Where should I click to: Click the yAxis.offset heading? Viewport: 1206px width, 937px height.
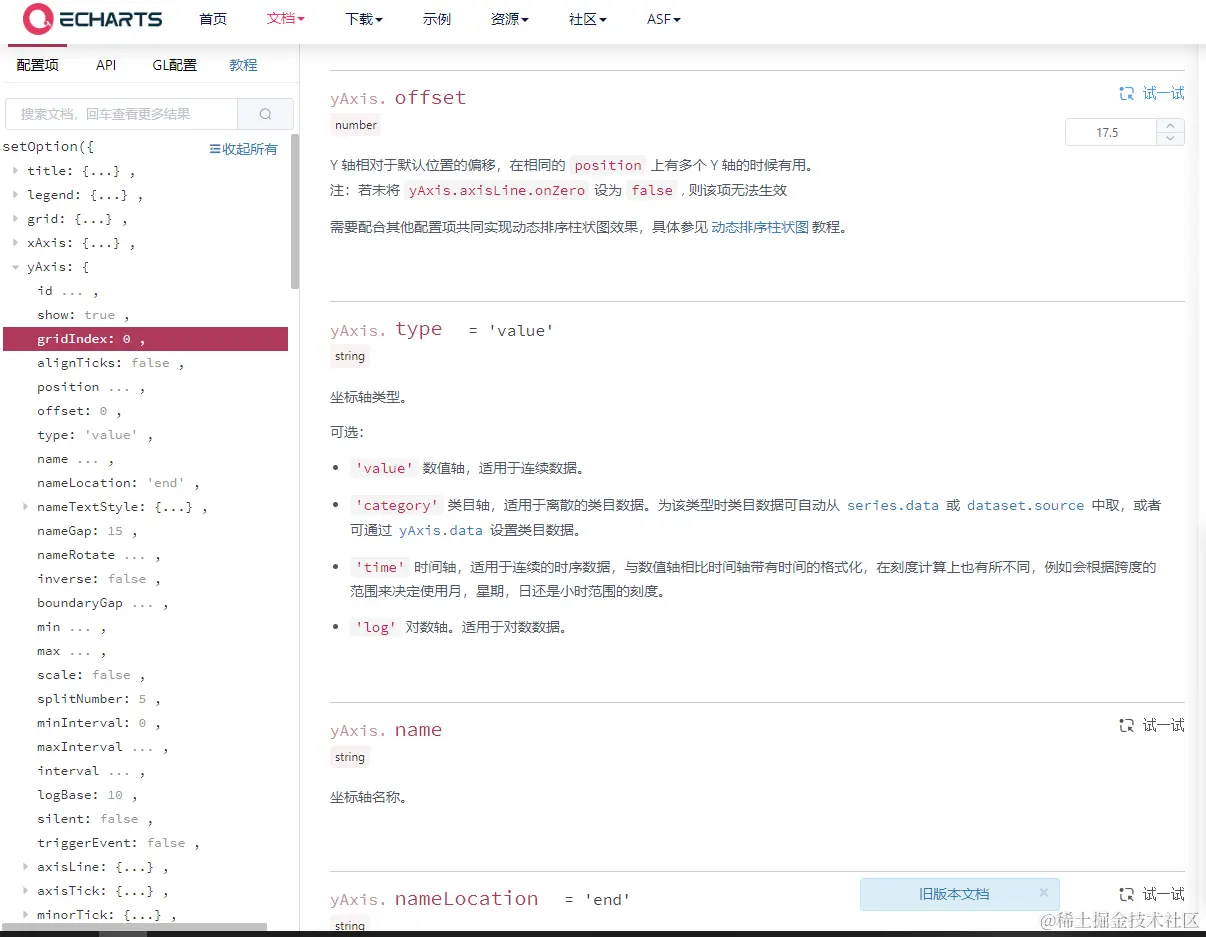click(x=398, y=98)
